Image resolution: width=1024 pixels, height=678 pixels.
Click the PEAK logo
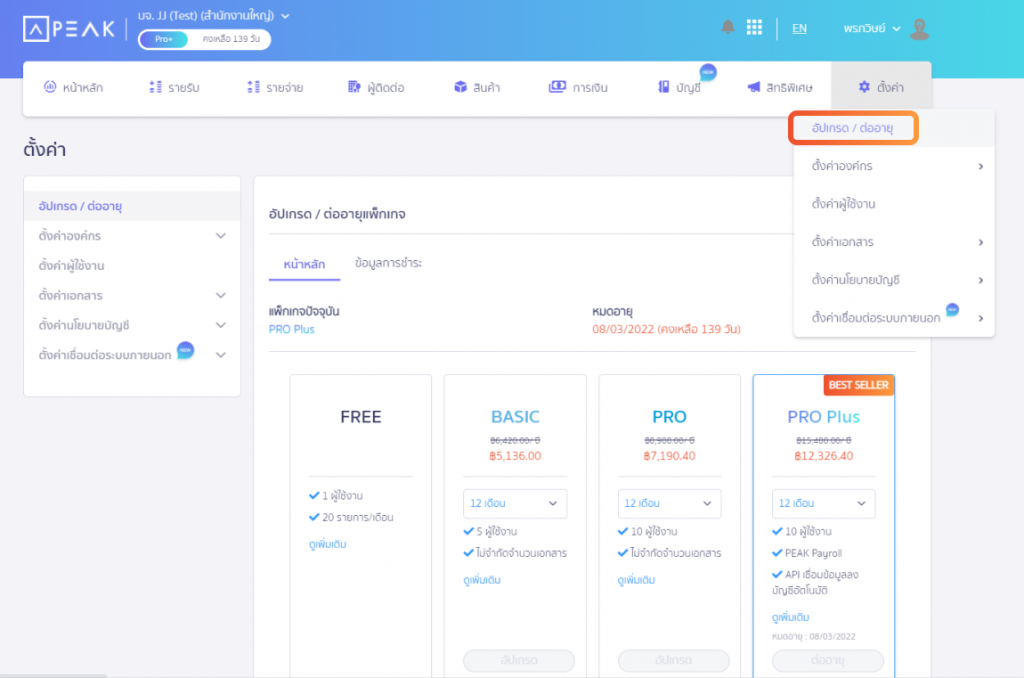(x=69, y=29)
